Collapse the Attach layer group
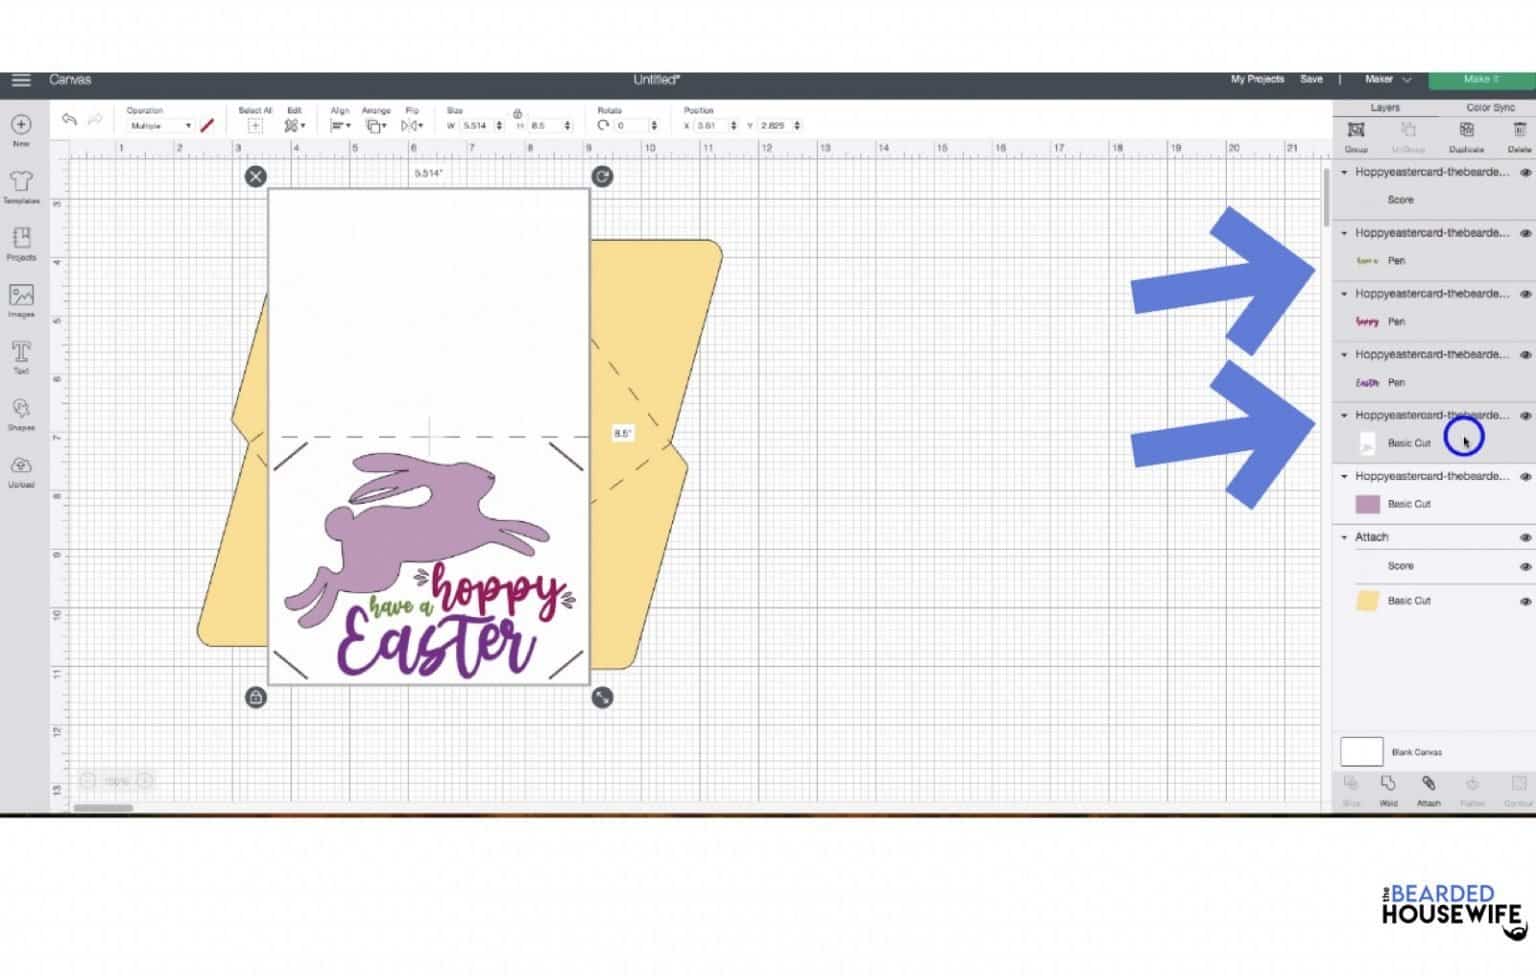This screenshot has height=976, width=1536. pos(1344,538)
